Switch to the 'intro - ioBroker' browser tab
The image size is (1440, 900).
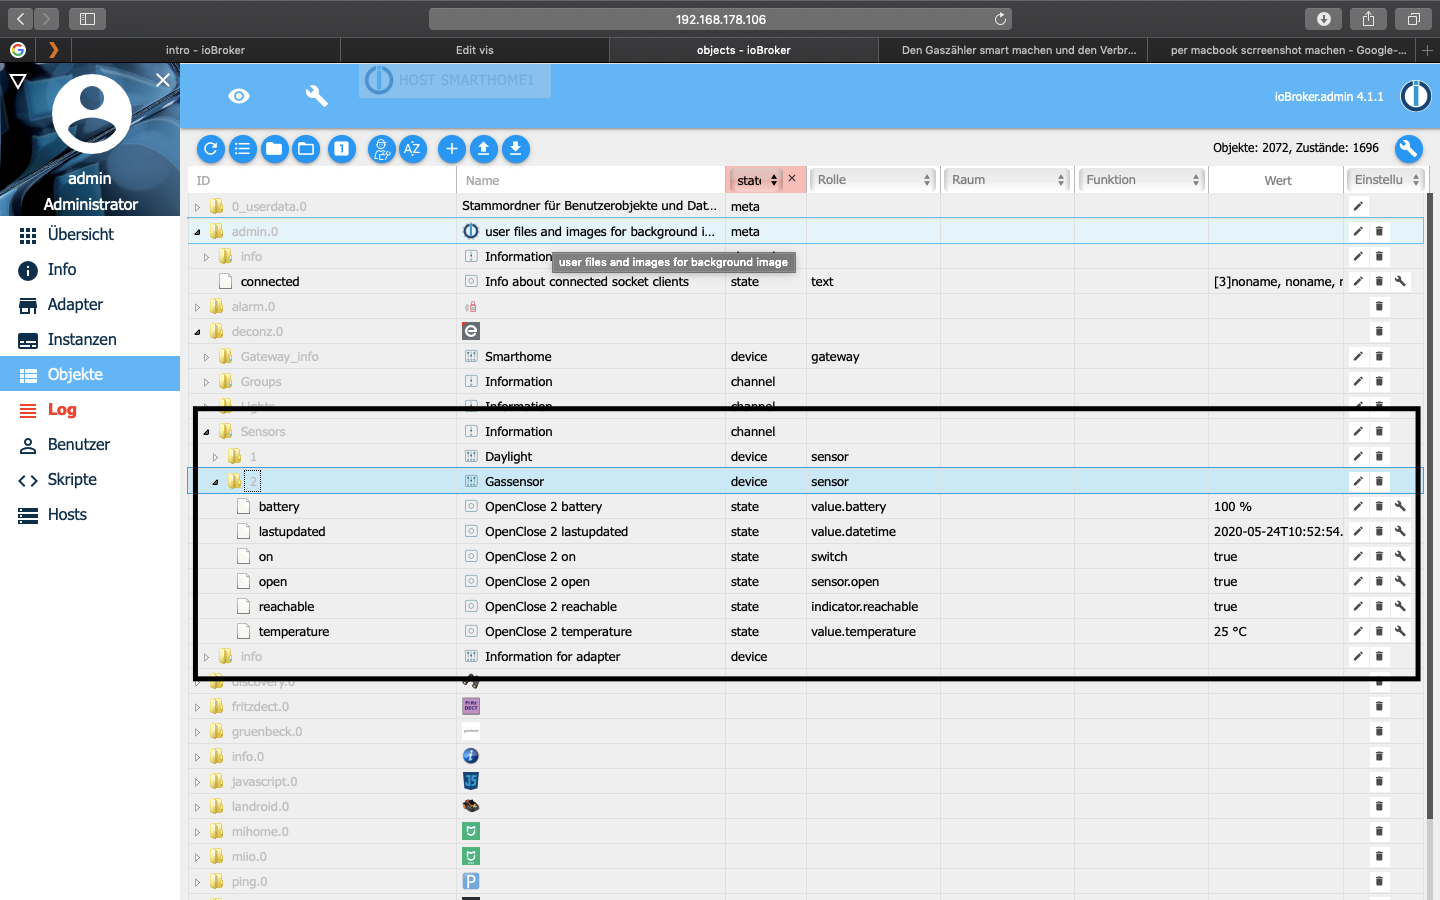pos(205,50)
